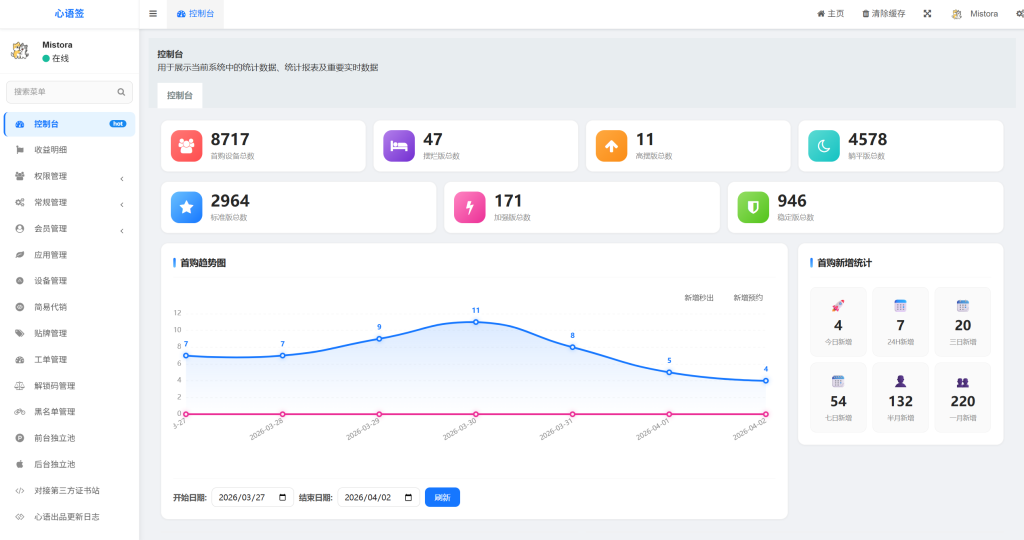The width and height of the screenshot is (1024, 540).
Task: Click the blue hot badge beside 控制台
Action: coord(118,124)
